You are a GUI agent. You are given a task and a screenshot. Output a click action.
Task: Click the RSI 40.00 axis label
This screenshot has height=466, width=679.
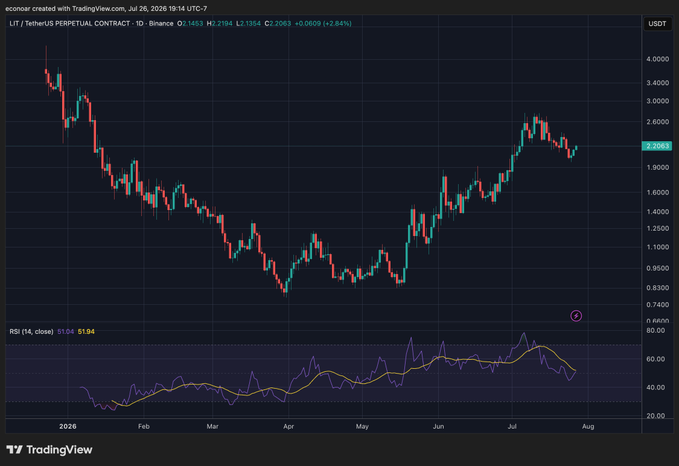tap(655, 388)
